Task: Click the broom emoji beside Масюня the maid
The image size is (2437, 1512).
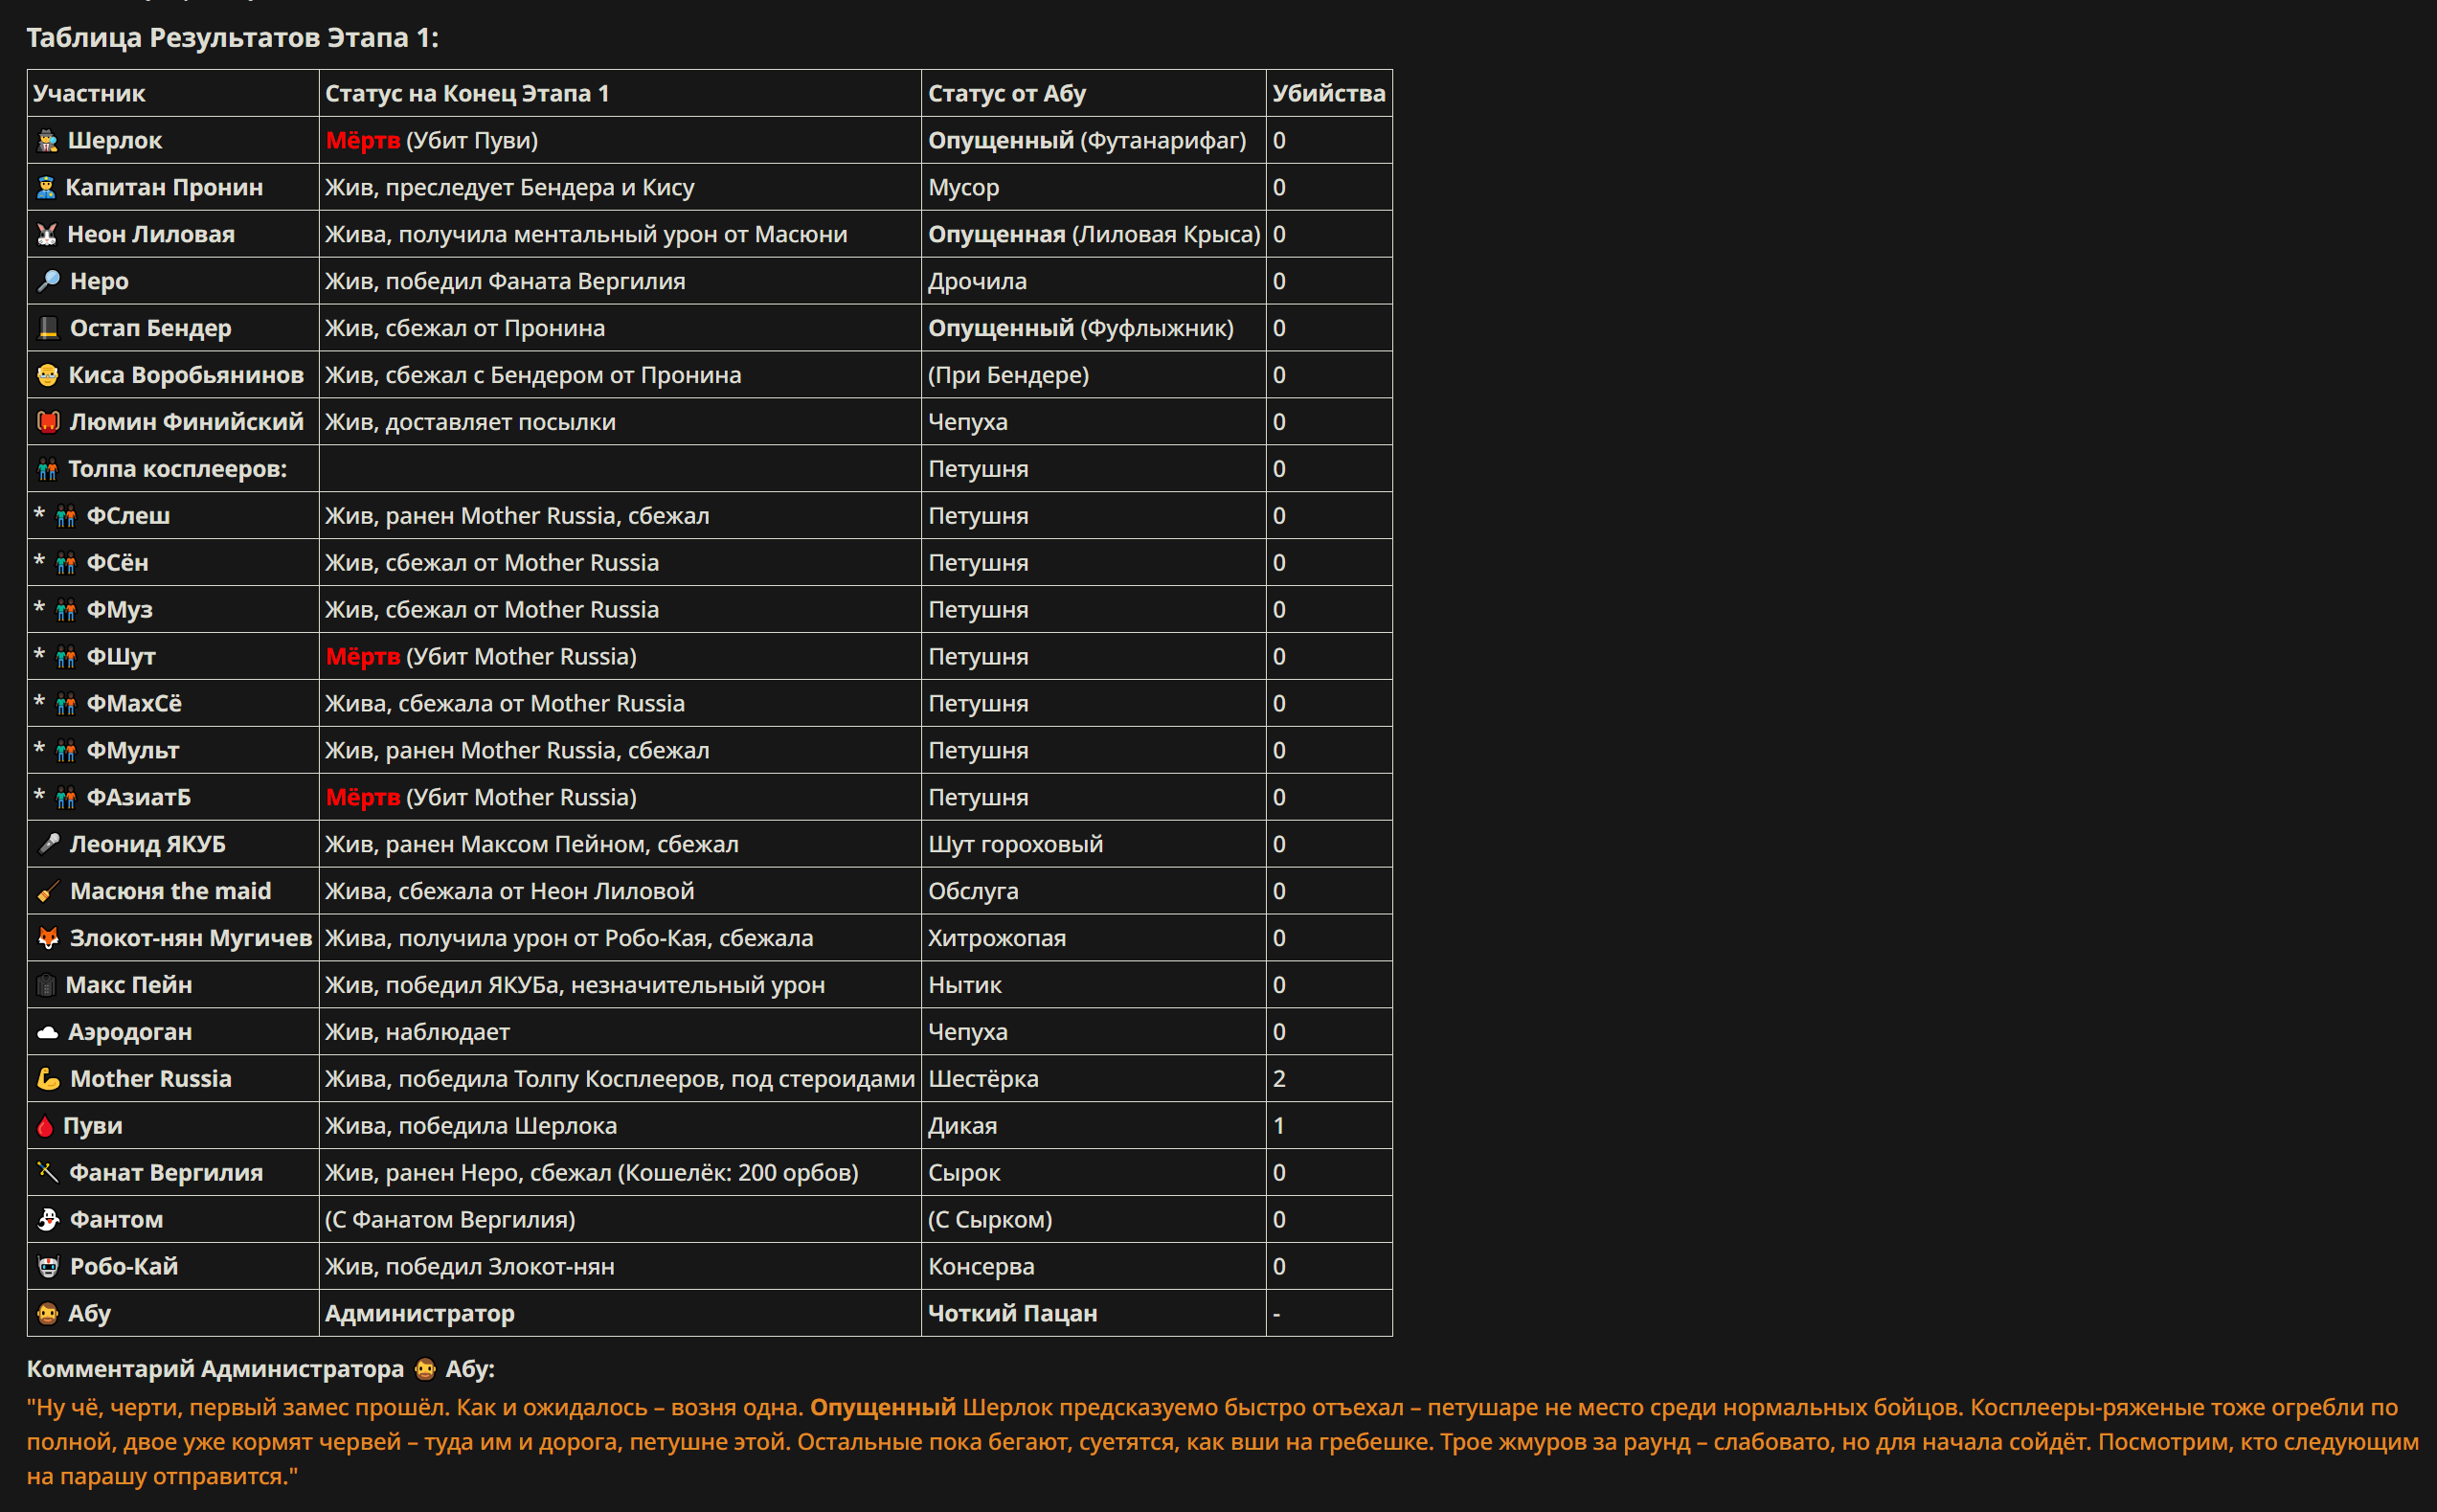Action: click(48, 892)
